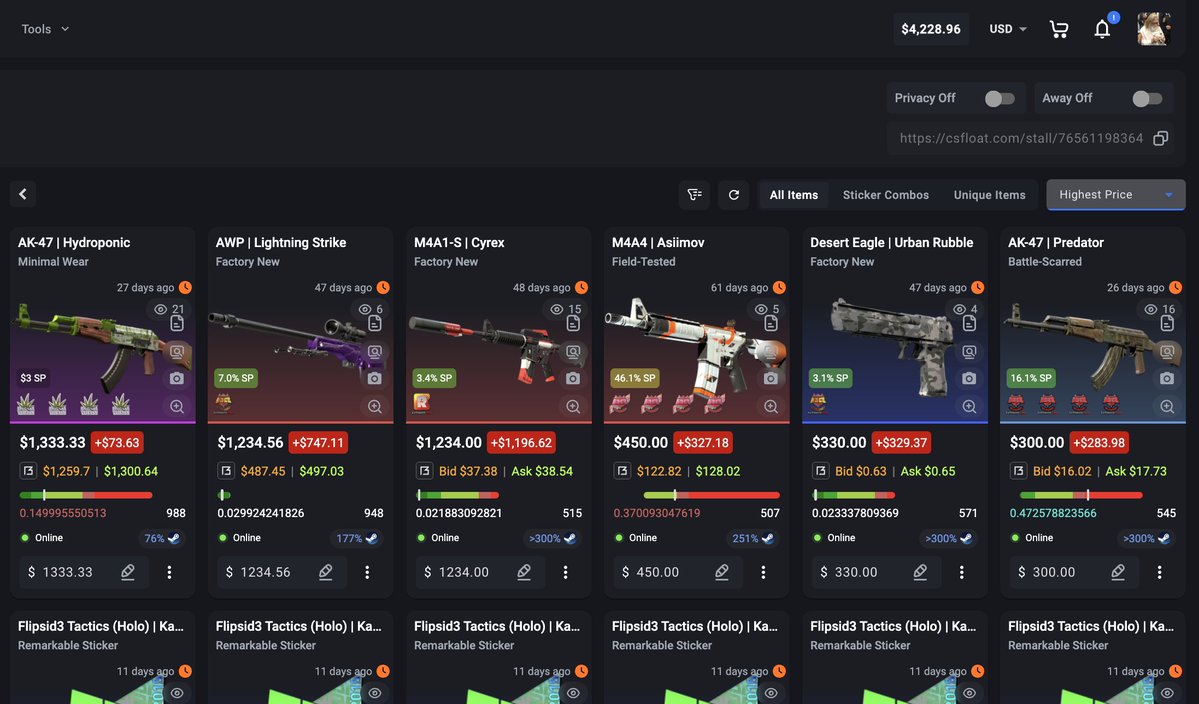Click Buff icon next to Bid $37.38
The height and width of the screenshot is (704, 1199).
click(x=424, y=471)
